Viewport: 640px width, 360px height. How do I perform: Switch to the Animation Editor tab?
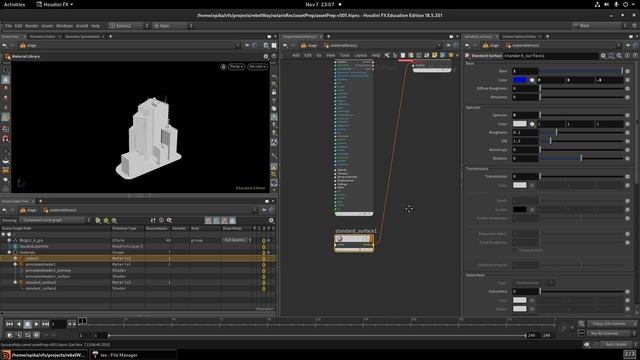click(42, 36)
